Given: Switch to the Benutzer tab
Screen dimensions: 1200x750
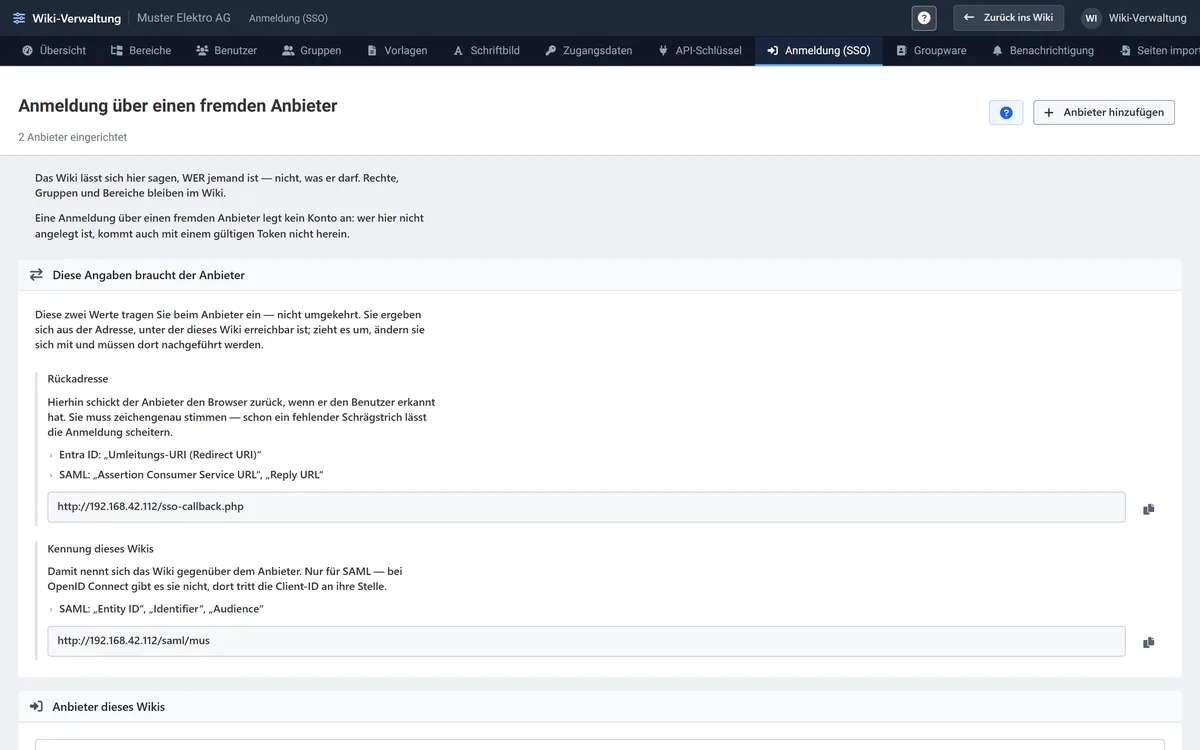Looking at the screenshot, I should tap(227, 50).
